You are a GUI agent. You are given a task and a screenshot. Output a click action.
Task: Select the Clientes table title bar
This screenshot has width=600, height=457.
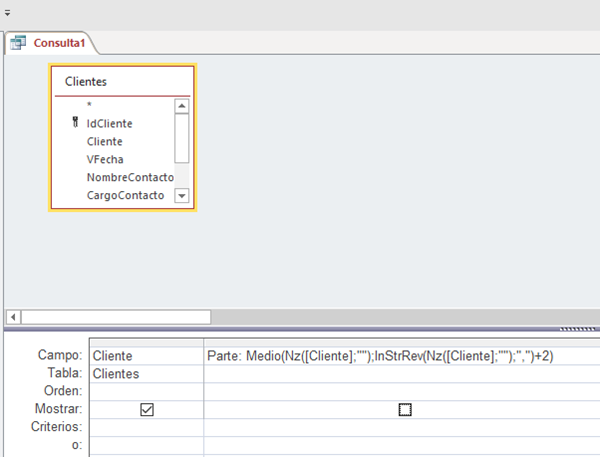(120, 81)
